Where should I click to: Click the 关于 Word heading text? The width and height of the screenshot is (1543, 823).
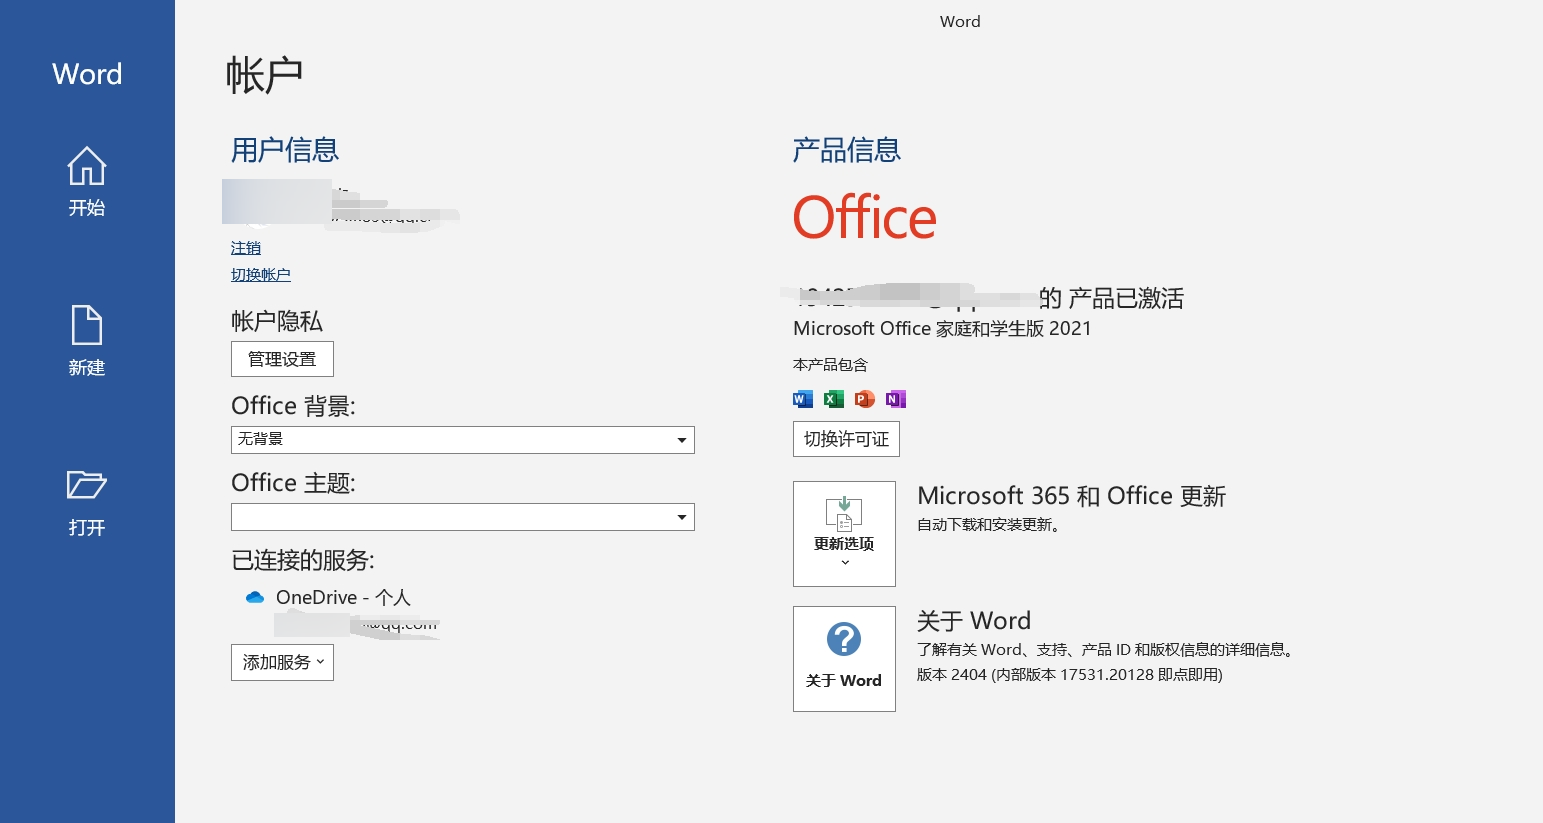974,621
